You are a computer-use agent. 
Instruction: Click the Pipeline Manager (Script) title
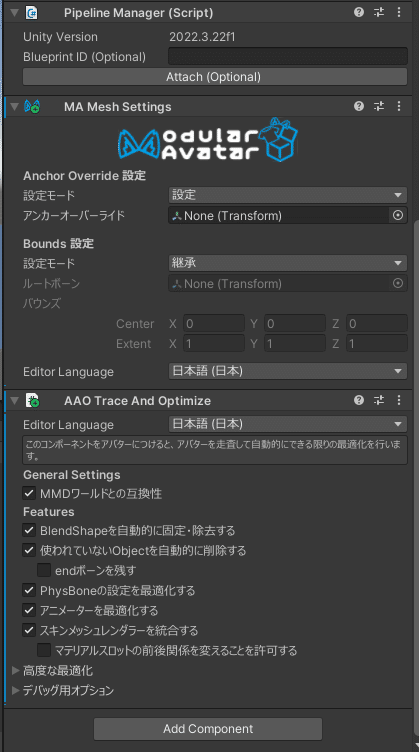[139, 13]
